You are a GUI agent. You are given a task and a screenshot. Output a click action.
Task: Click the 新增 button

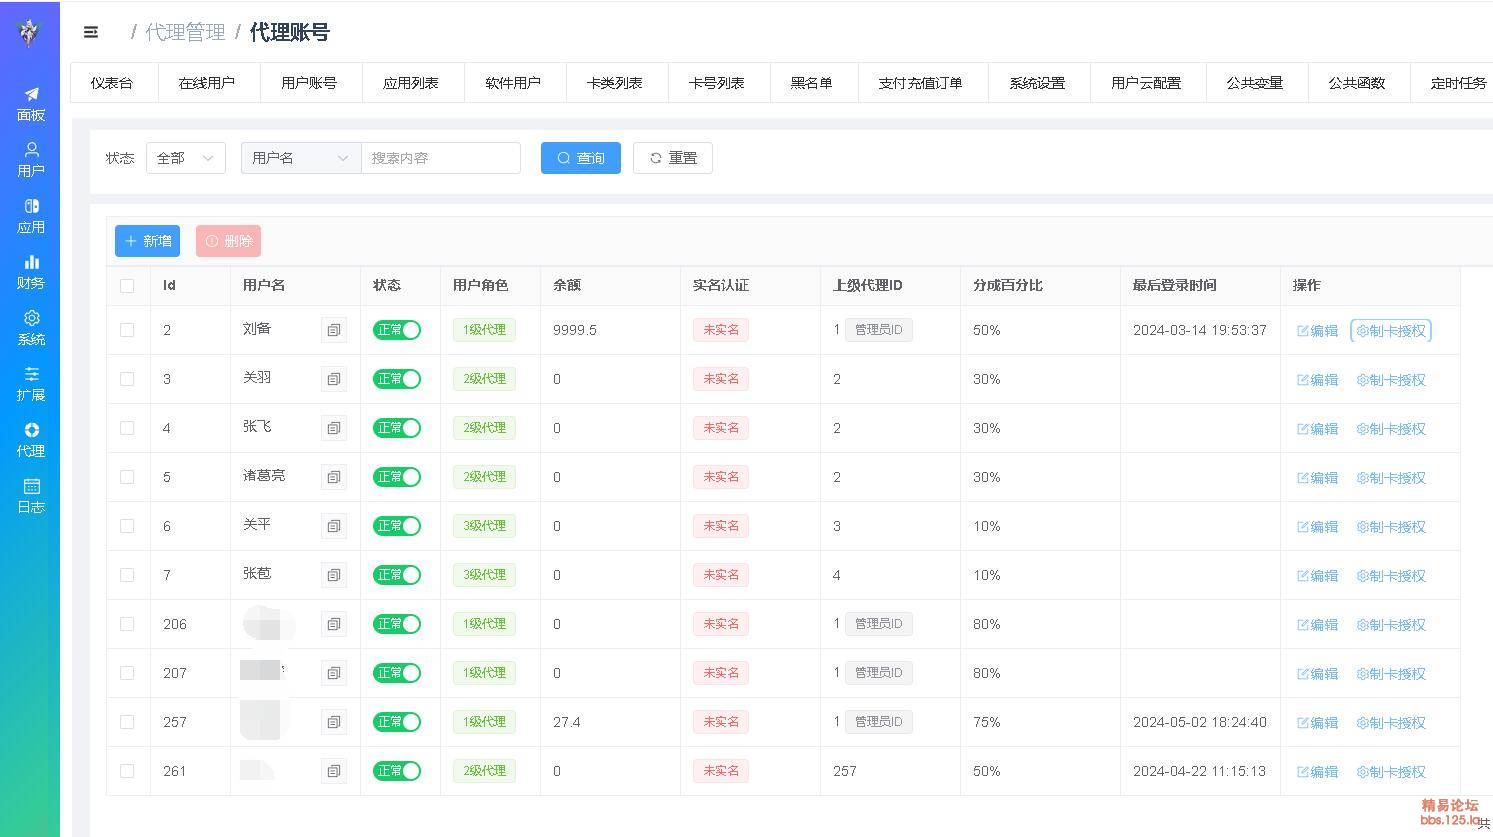(147, 241)
